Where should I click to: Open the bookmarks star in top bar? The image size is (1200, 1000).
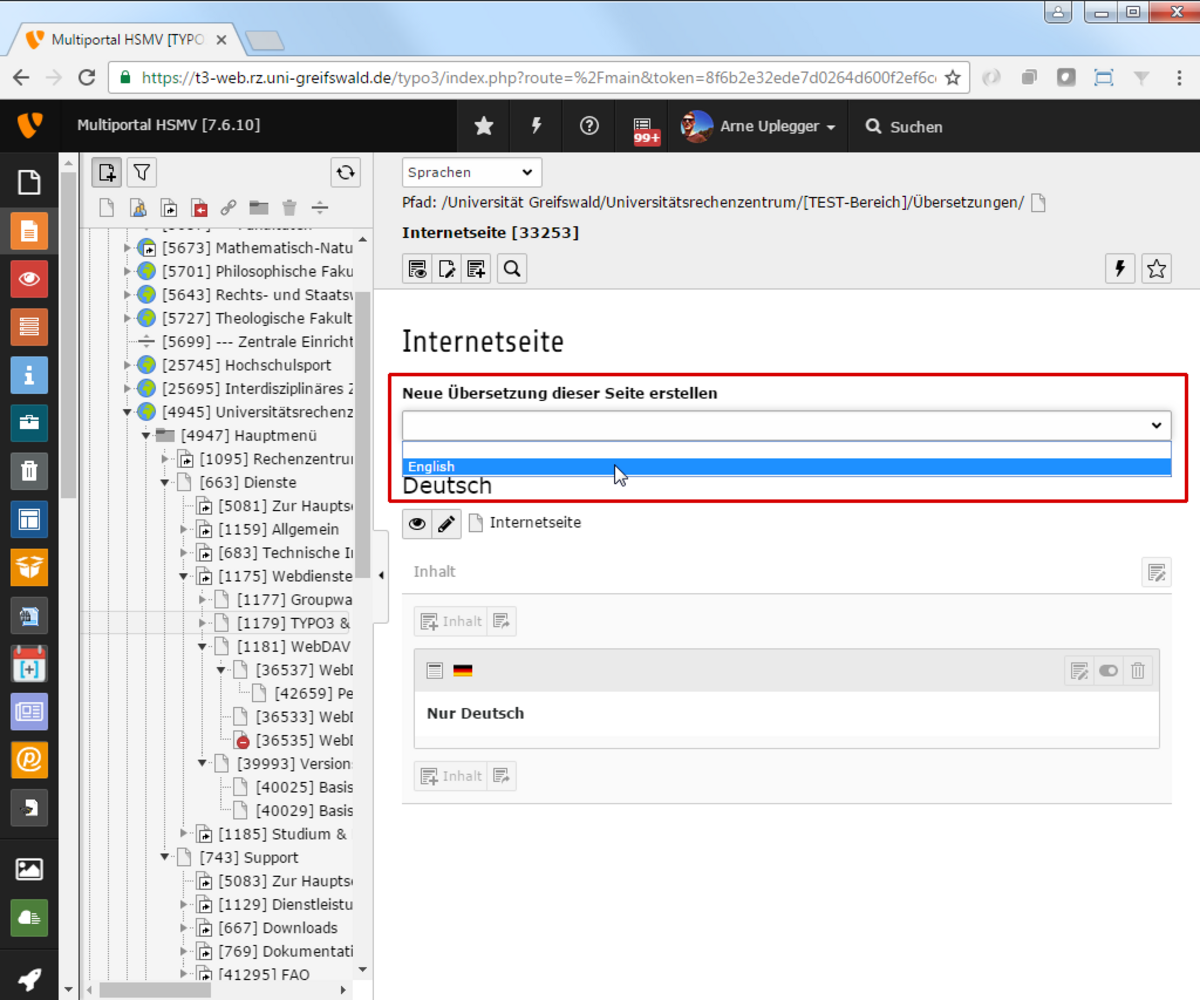point(484,127)
